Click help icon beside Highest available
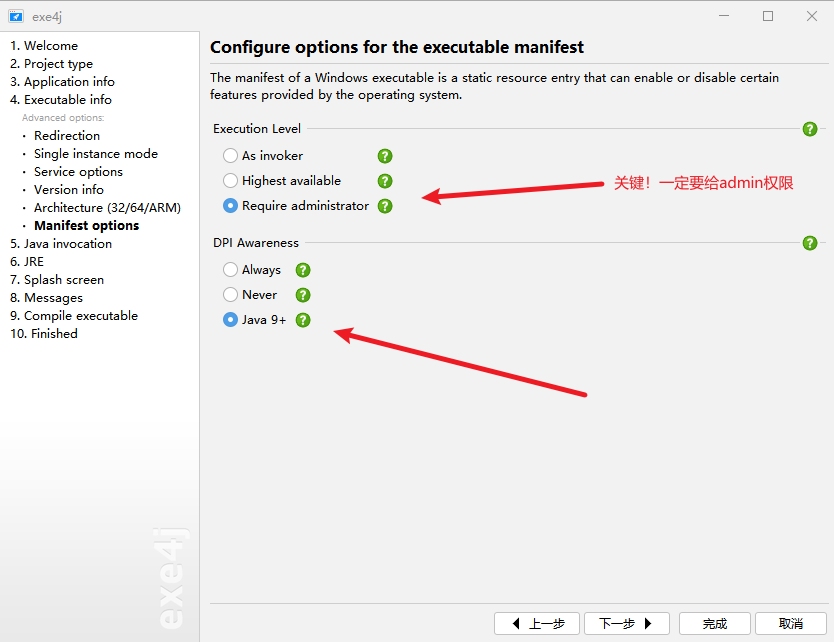Viewport: 834px width, 642px height. pyautogui.click(x=385, y=181)
